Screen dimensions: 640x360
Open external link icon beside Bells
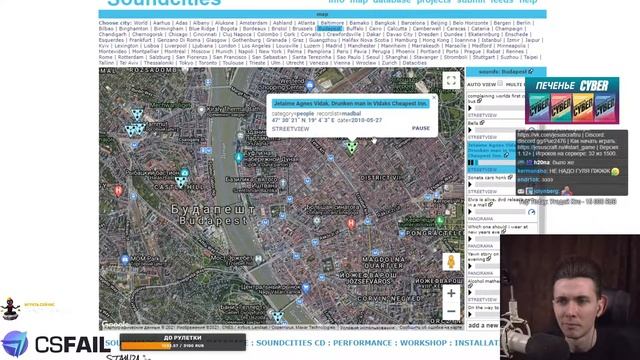pyautogui.click(x=482, y=122)
